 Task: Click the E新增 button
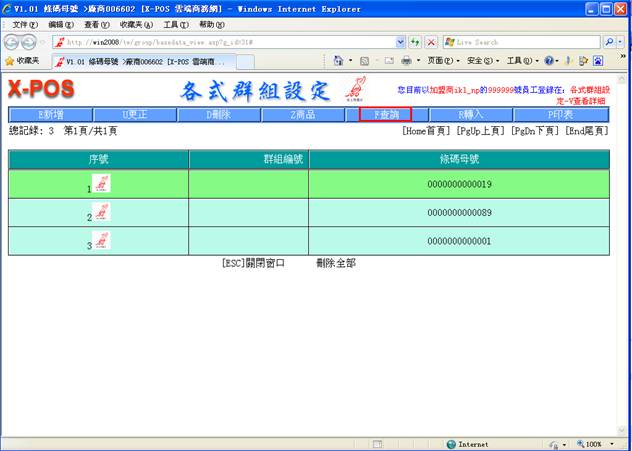pyautogui.click(x=49, y=115)
